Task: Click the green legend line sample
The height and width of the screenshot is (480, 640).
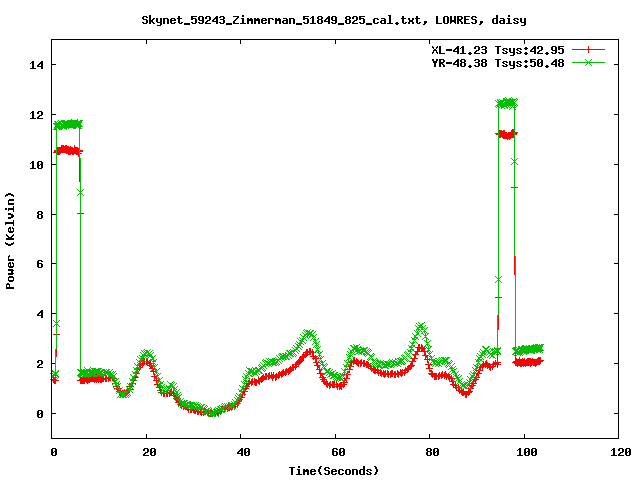Action: click(588, 62)
